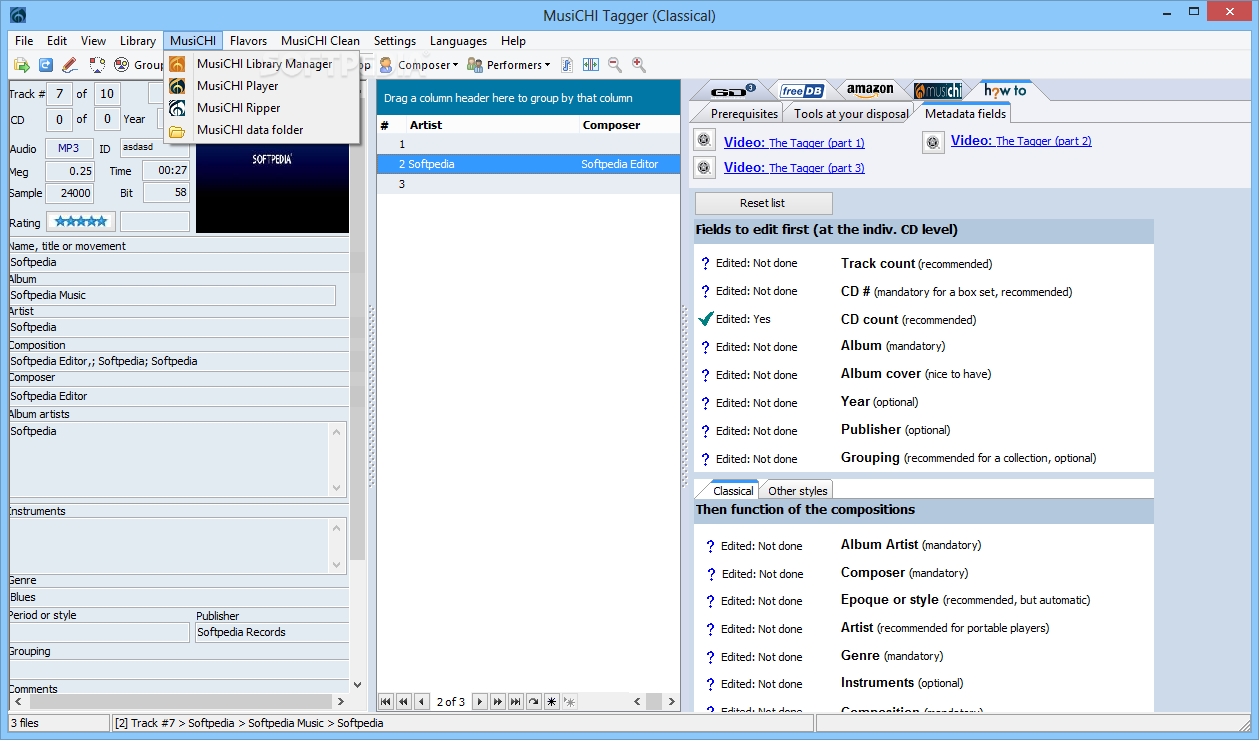Click the previous page navigator button
1259x740 pixels.
(403, 702)
